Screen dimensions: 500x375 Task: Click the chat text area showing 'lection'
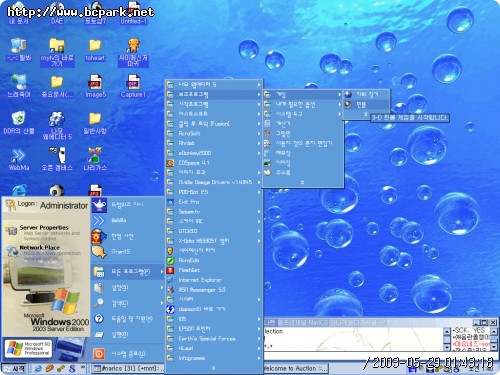point(353,339)
